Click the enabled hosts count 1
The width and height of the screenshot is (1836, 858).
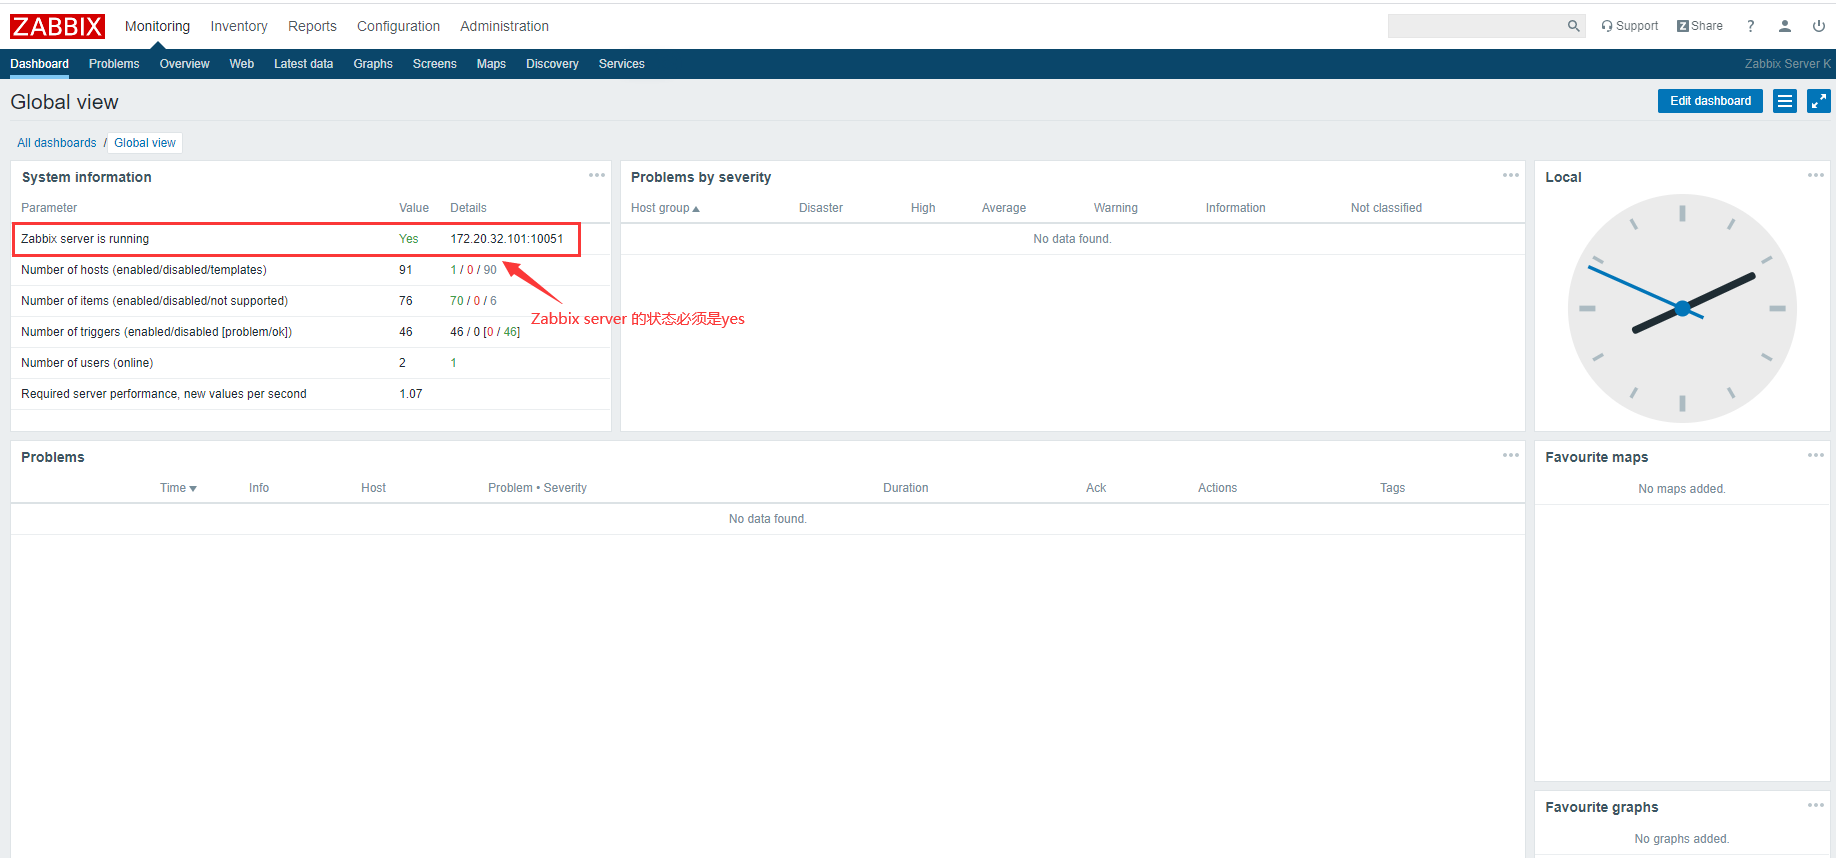(x=453, y=270)
